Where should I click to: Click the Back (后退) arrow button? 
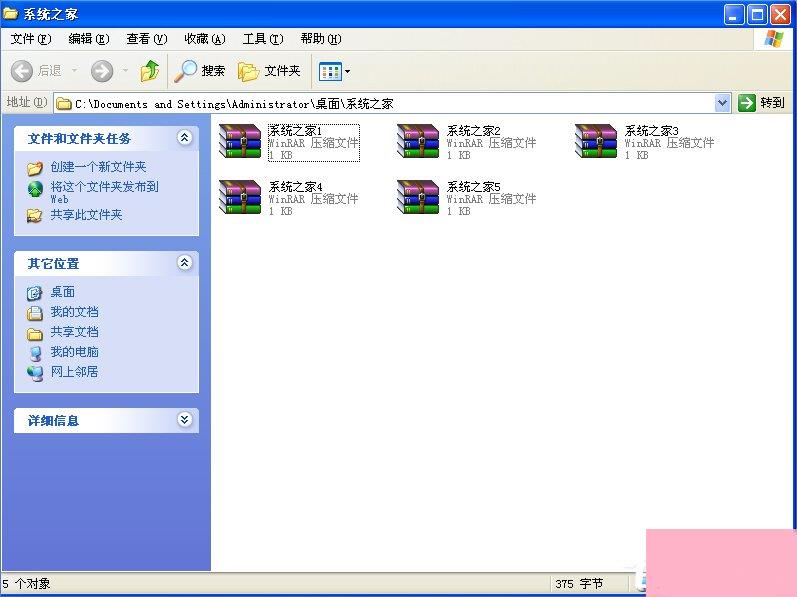pos(22,71)
